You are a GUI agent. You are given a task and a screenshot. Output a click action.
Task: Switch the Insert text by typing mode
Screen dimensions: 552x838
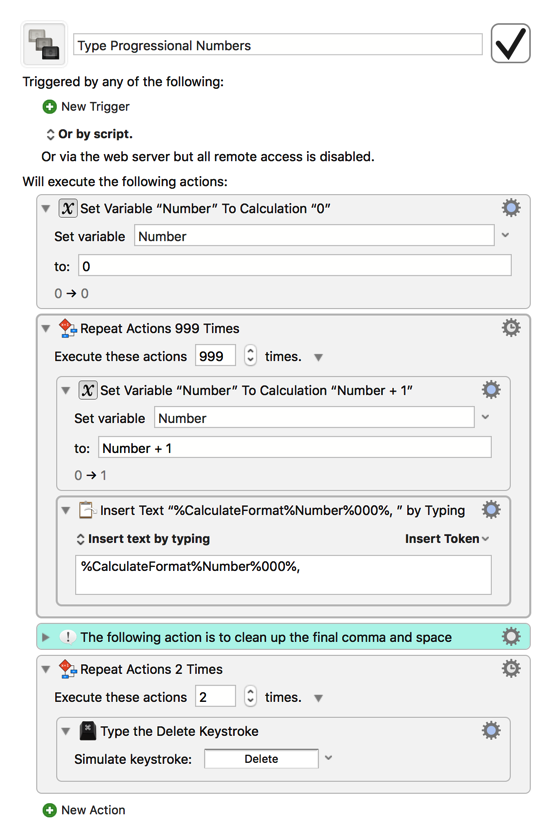point(143,539)
